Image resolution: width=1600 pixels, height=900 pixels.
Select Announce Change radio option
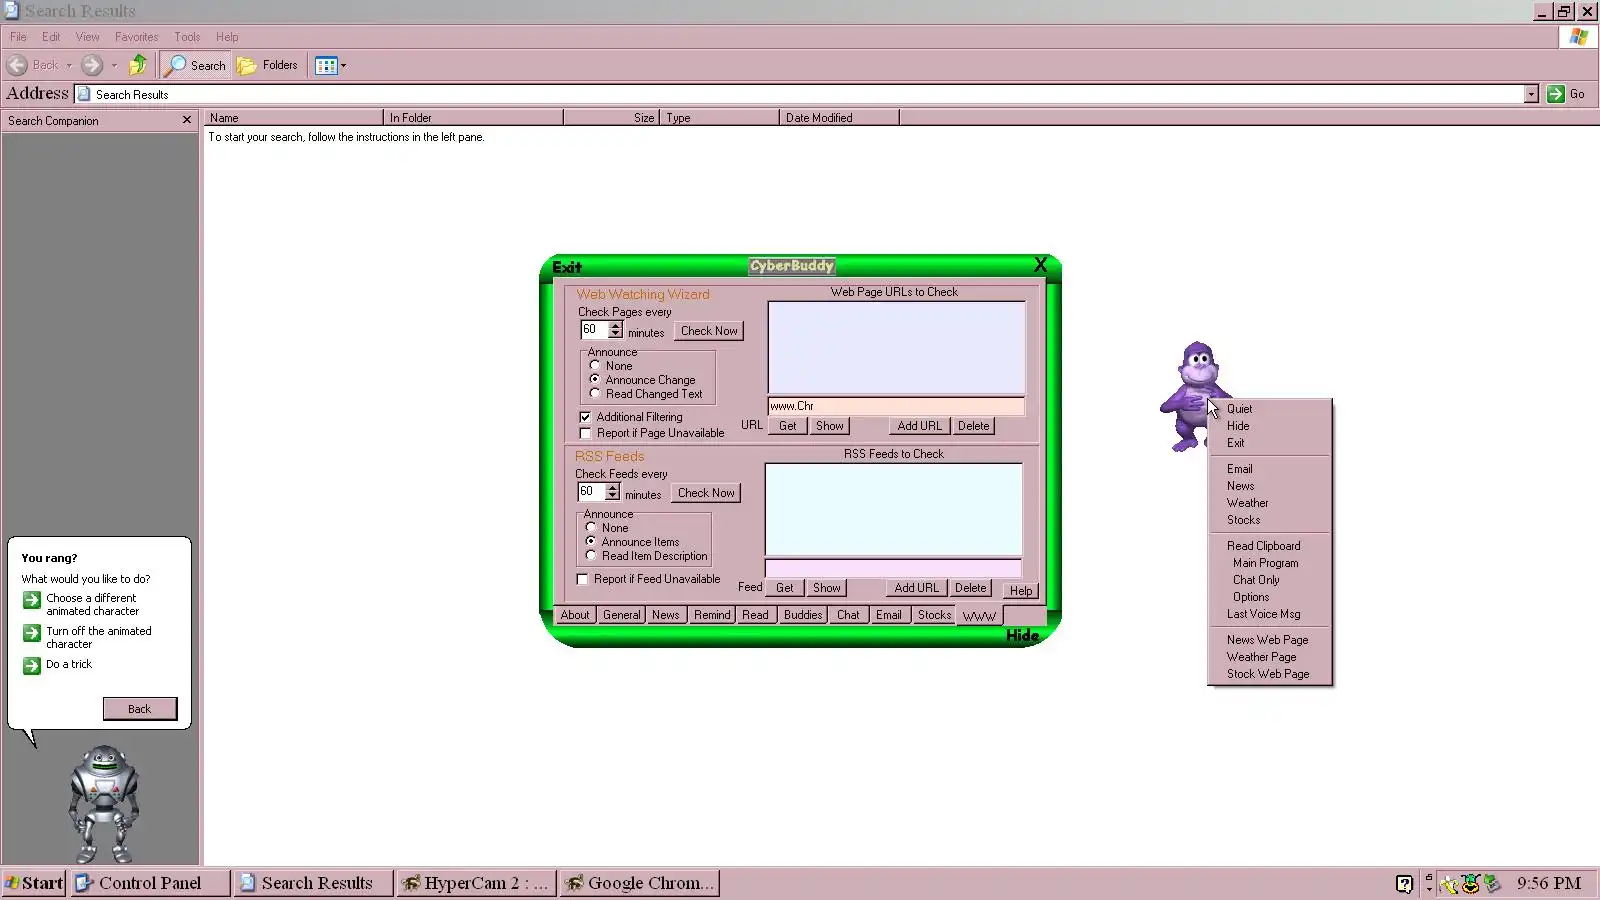(595, 380)
